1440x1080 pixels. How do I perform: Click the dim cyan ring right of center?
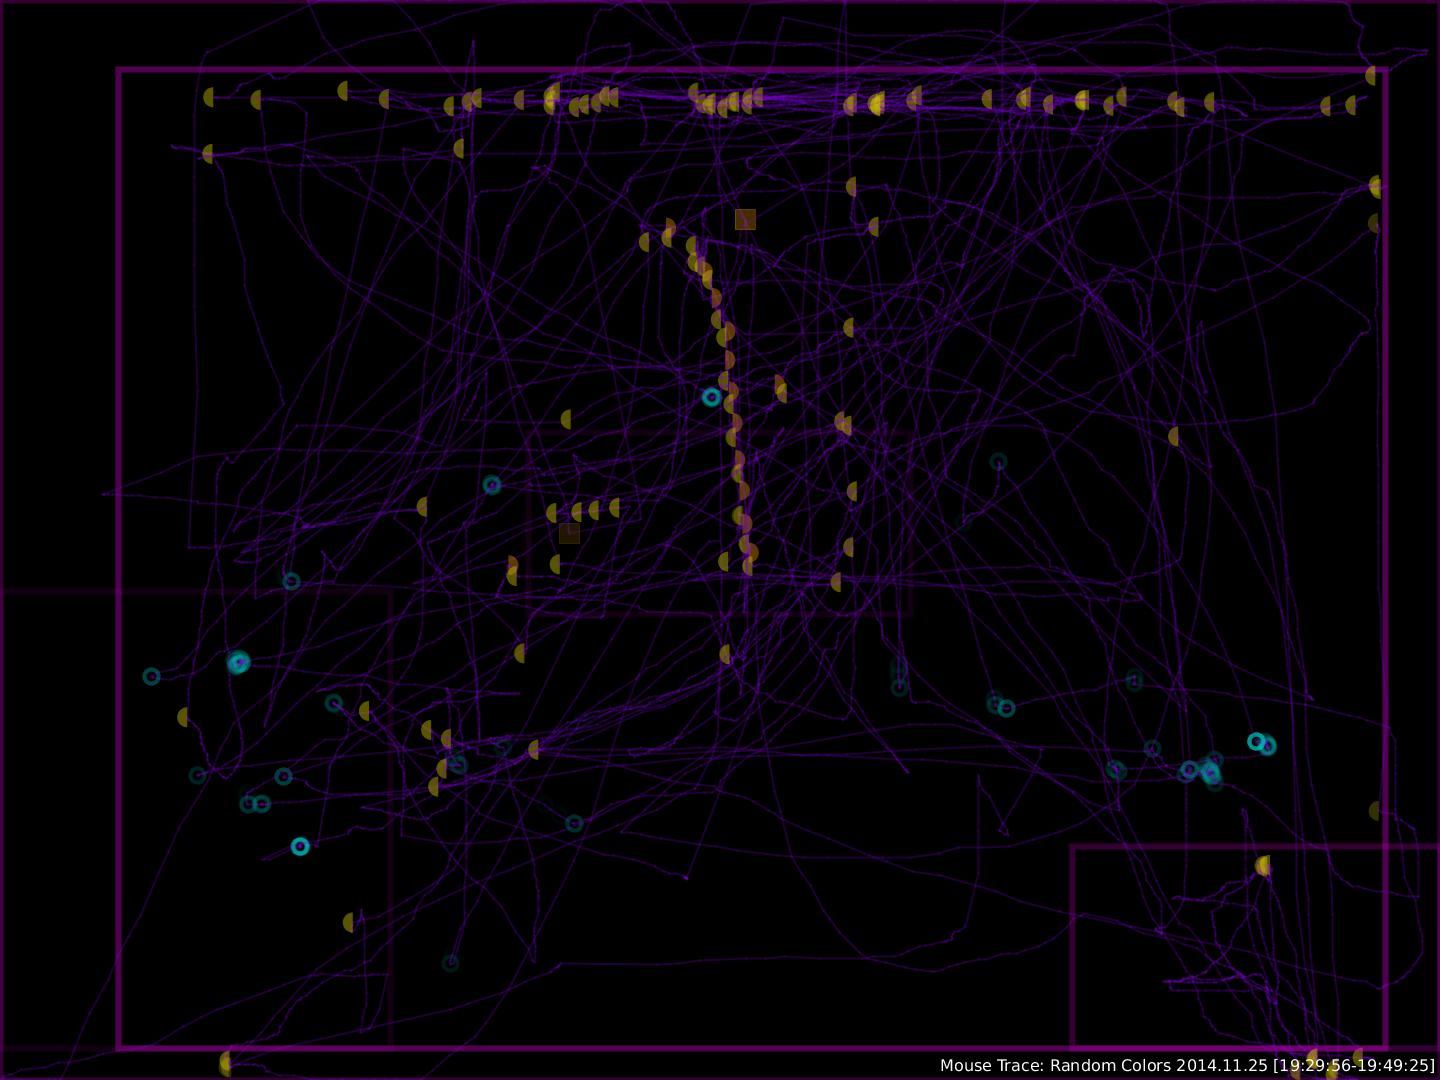click(x=998, y=461)
